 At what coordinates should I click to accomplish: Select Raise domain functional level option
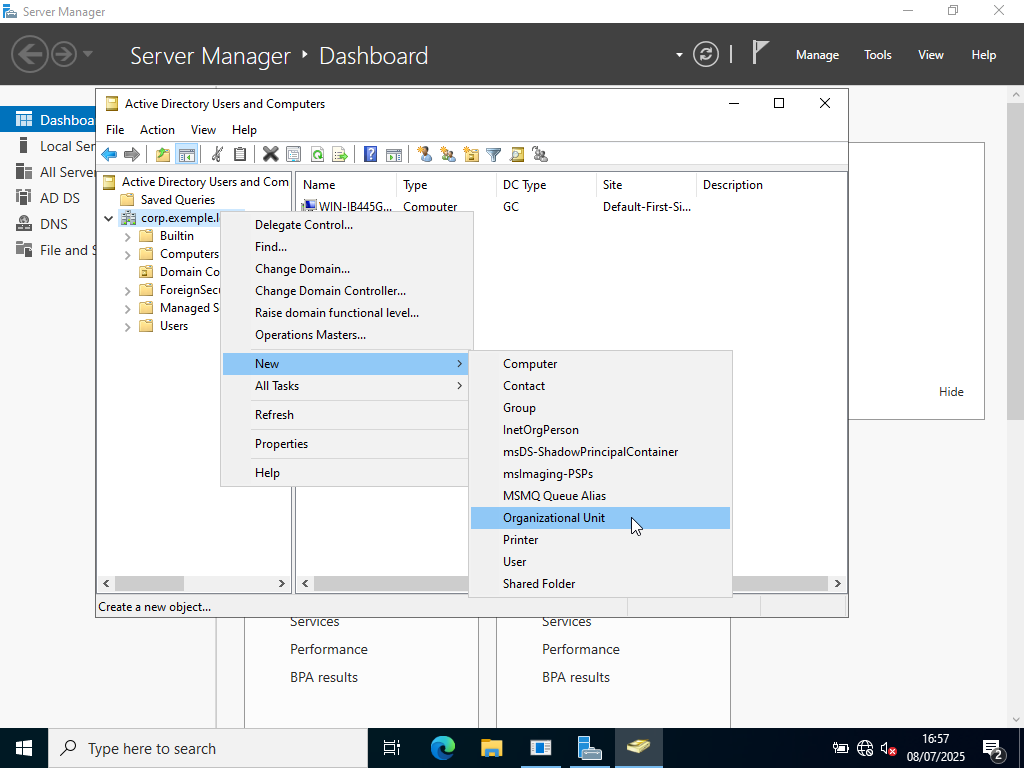(345, 313)
